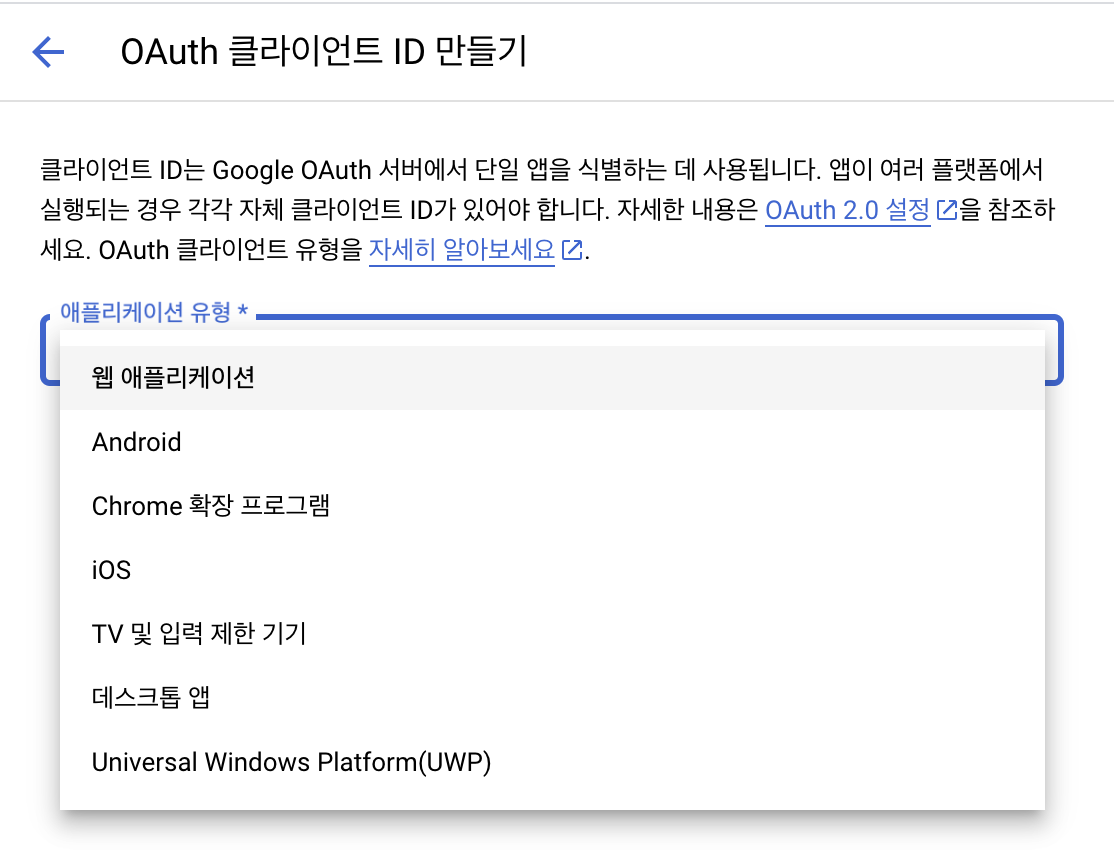Select the 웹 애플리케이션 option
1114x856 pixels.
(x=552, y=378)
